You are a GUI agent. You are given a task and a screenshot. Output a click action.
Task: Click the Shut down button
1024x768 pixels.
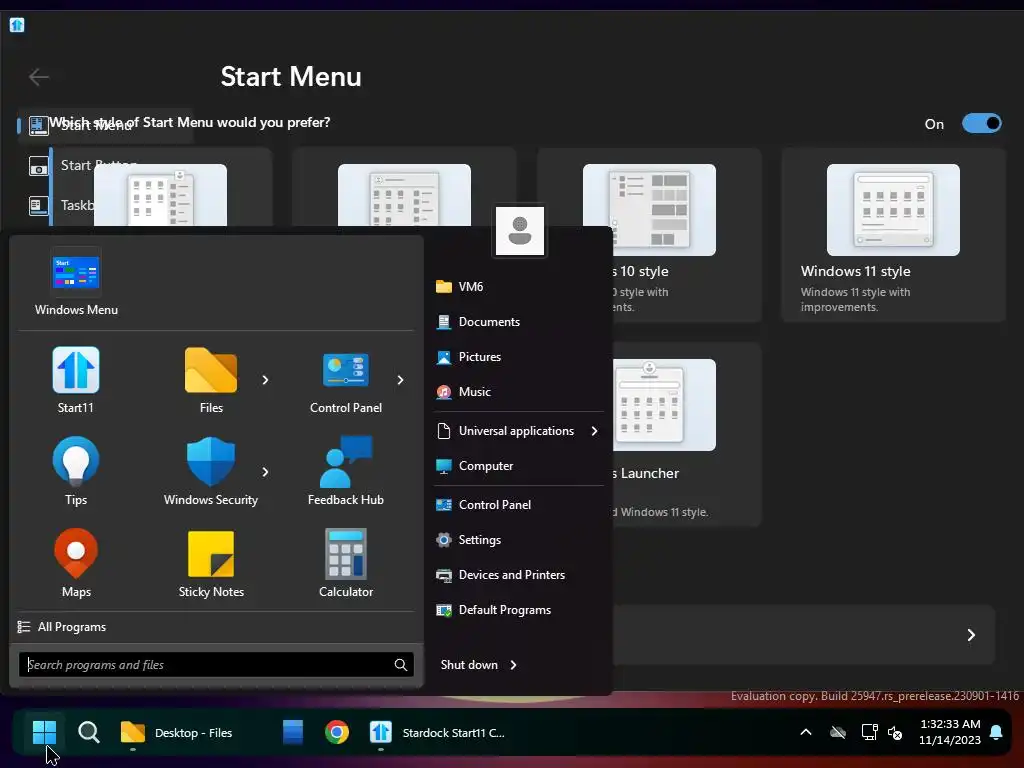click(x=469, y=665)
